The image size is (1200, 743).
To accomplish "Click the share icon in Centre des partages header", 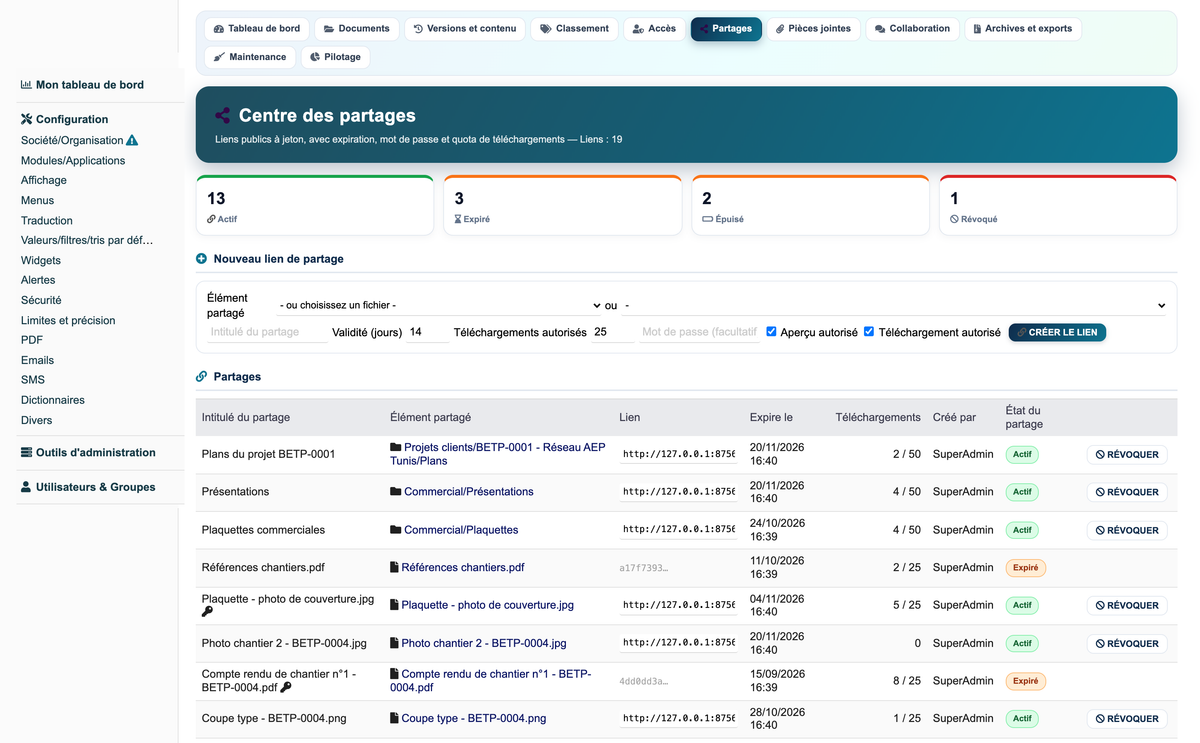I will (222, 116).
